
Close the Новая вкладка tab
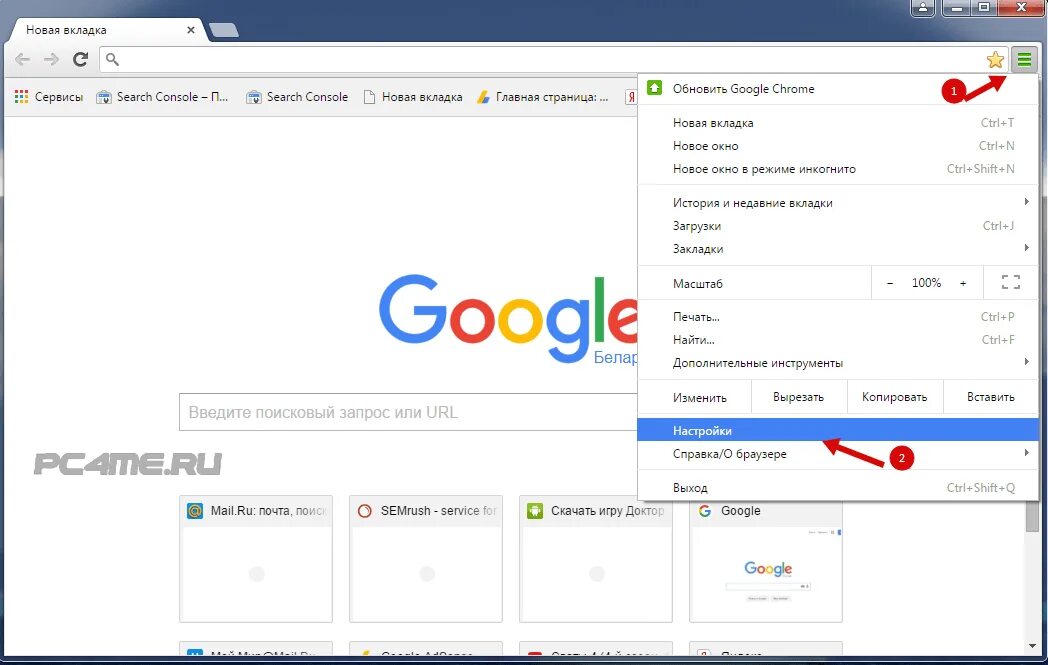(x=190, y=30)
